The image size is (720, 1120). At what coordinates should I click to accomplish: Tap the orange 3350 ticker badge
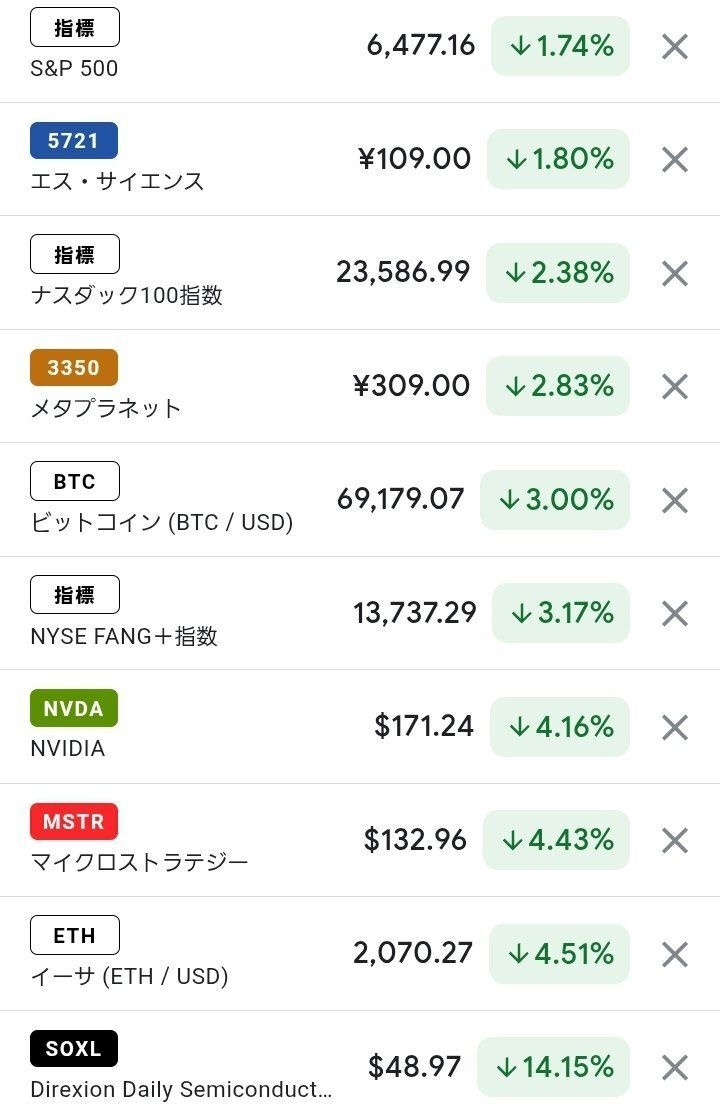coord(74,367)
